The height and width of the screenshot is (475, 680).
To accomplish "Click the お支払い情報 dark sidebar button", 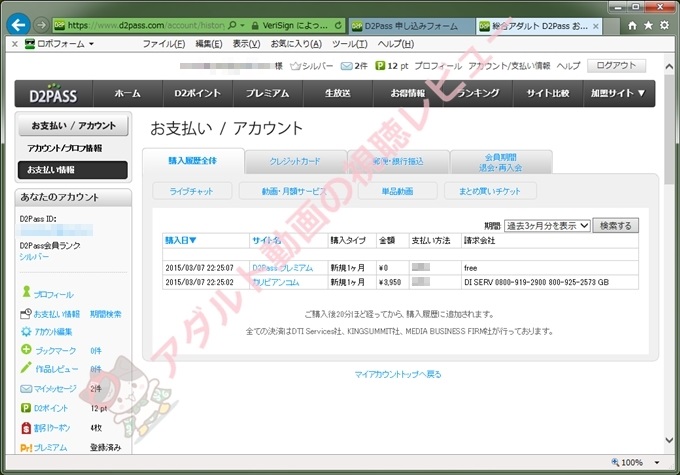I will point(72,170).
